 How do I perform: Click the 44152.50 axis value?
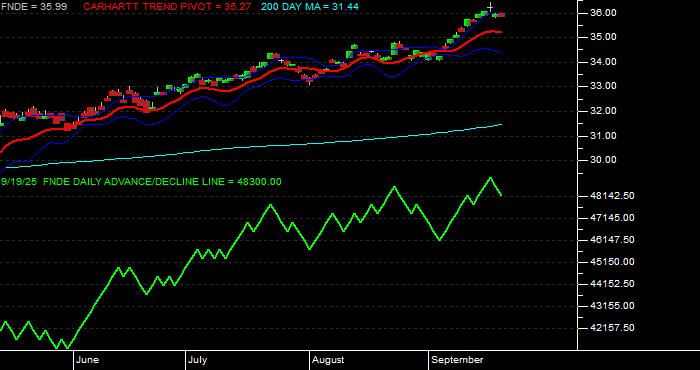click(612, 284)
